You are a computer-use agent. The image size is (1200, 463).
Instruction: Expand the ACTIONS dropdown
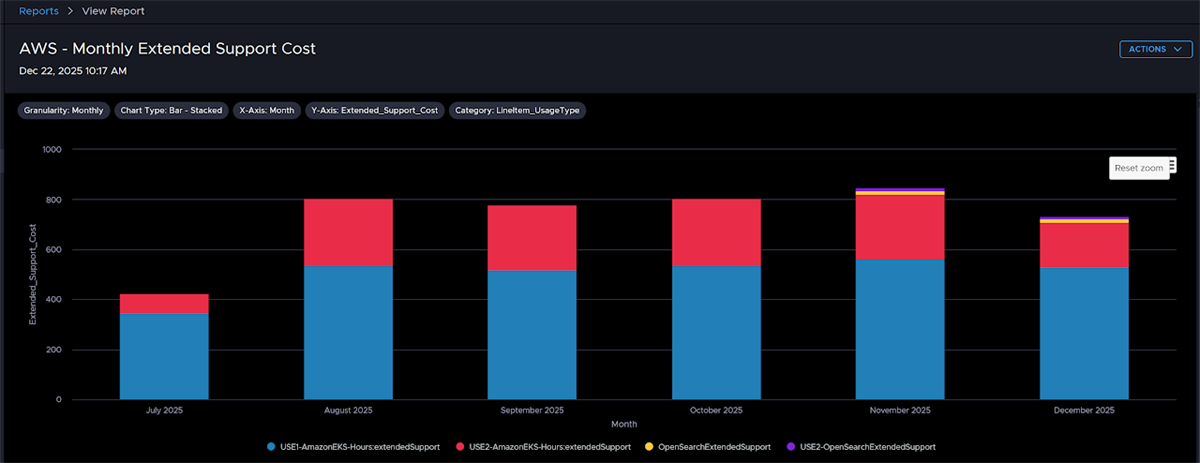(x=1154, y=49)
